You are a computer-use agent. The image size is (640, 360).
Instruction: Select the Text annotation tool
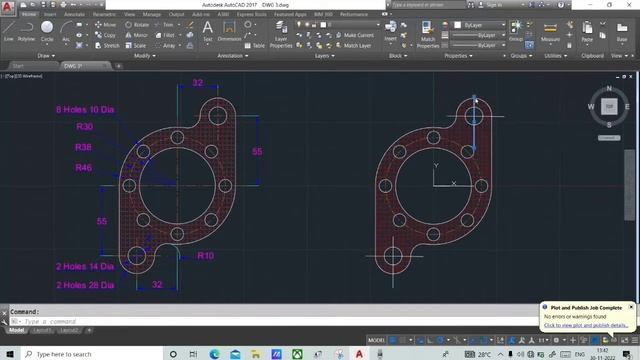[208, 31]
